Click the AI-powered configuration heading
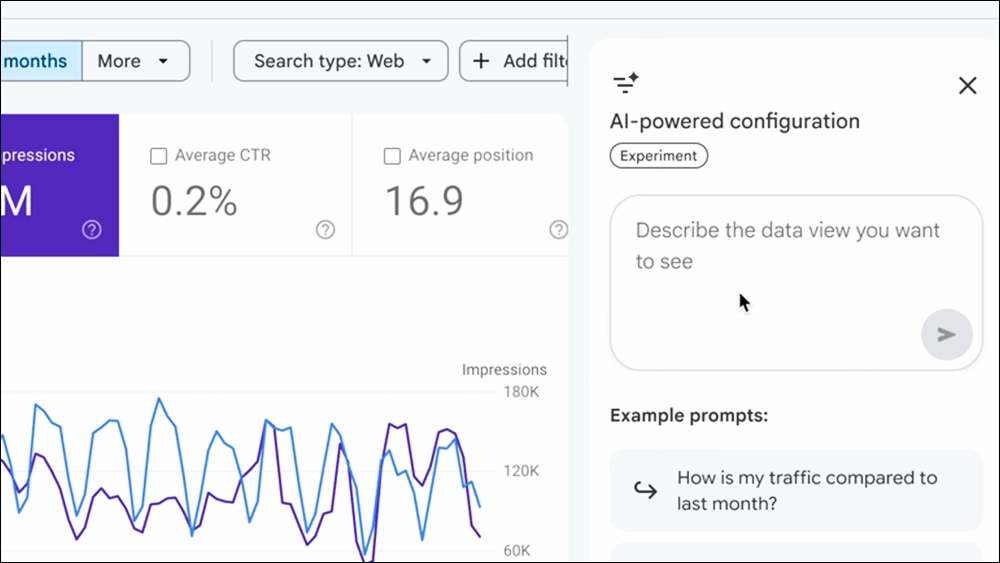The height and width of the screenshot is (563, 1000). pyautogui.click(x=735, y=121)
